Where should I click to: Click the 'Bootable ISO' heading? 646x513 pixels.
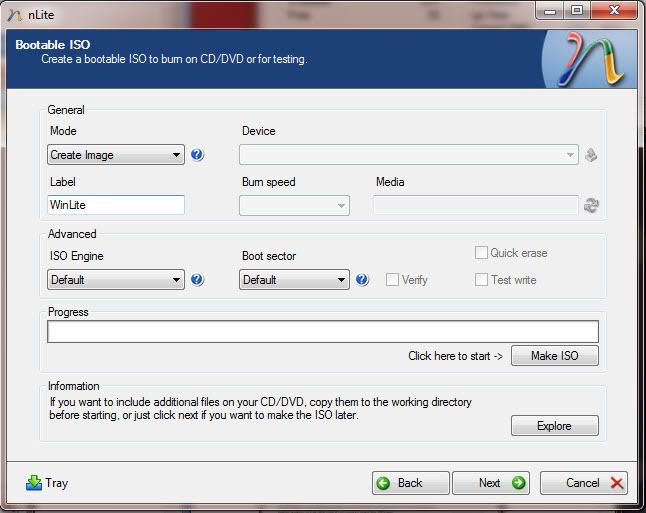coord(53,45)
